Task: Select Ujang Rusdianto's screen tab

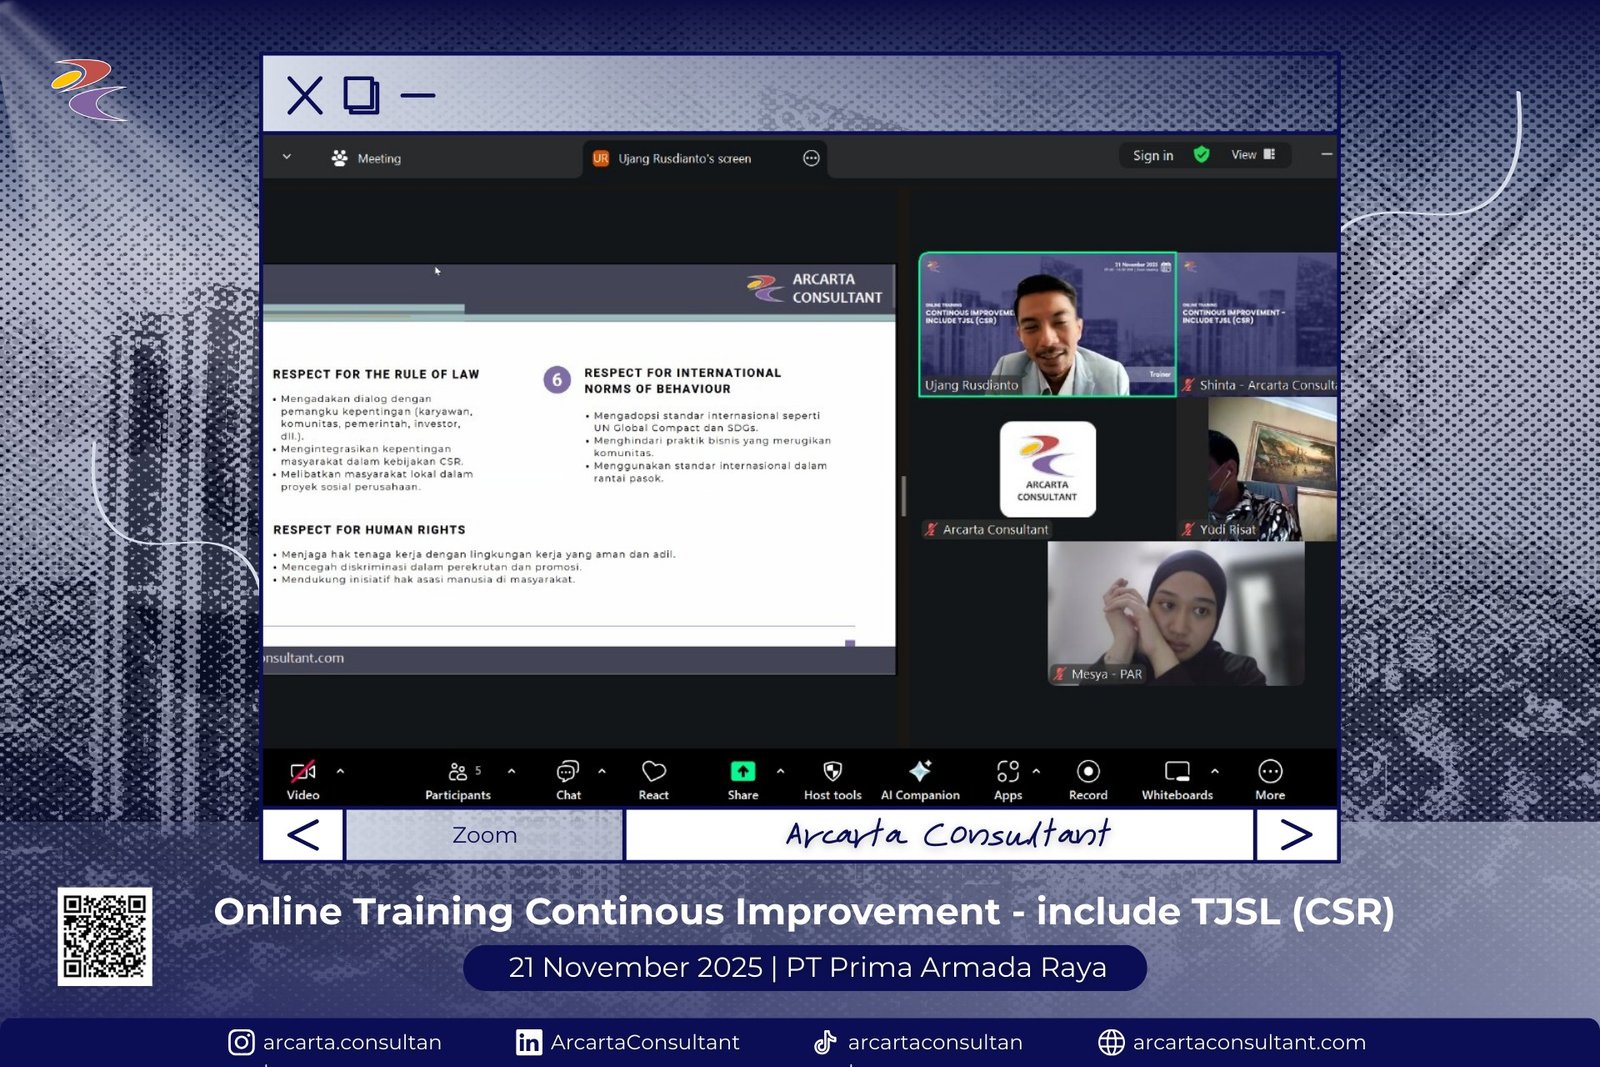Action: pyautogui.click(x=684, y=158)
